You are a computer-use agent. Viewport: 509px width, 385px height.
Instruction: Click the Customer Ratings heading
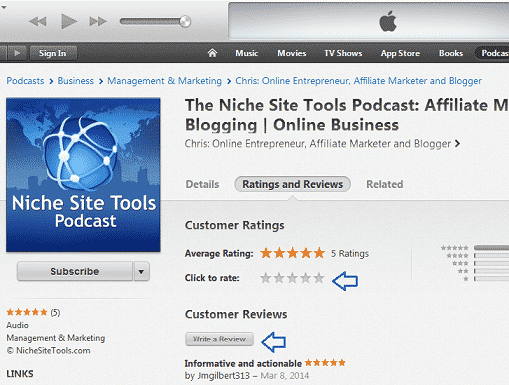[235, 225]
